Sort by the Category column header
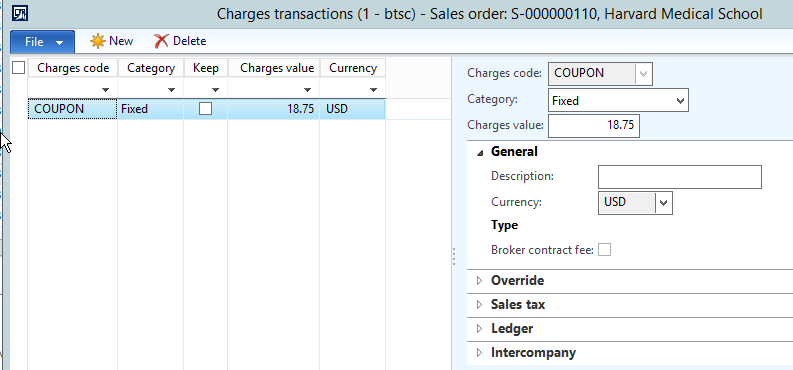Viewport: 793px width, 370px height. click(151, 68)
